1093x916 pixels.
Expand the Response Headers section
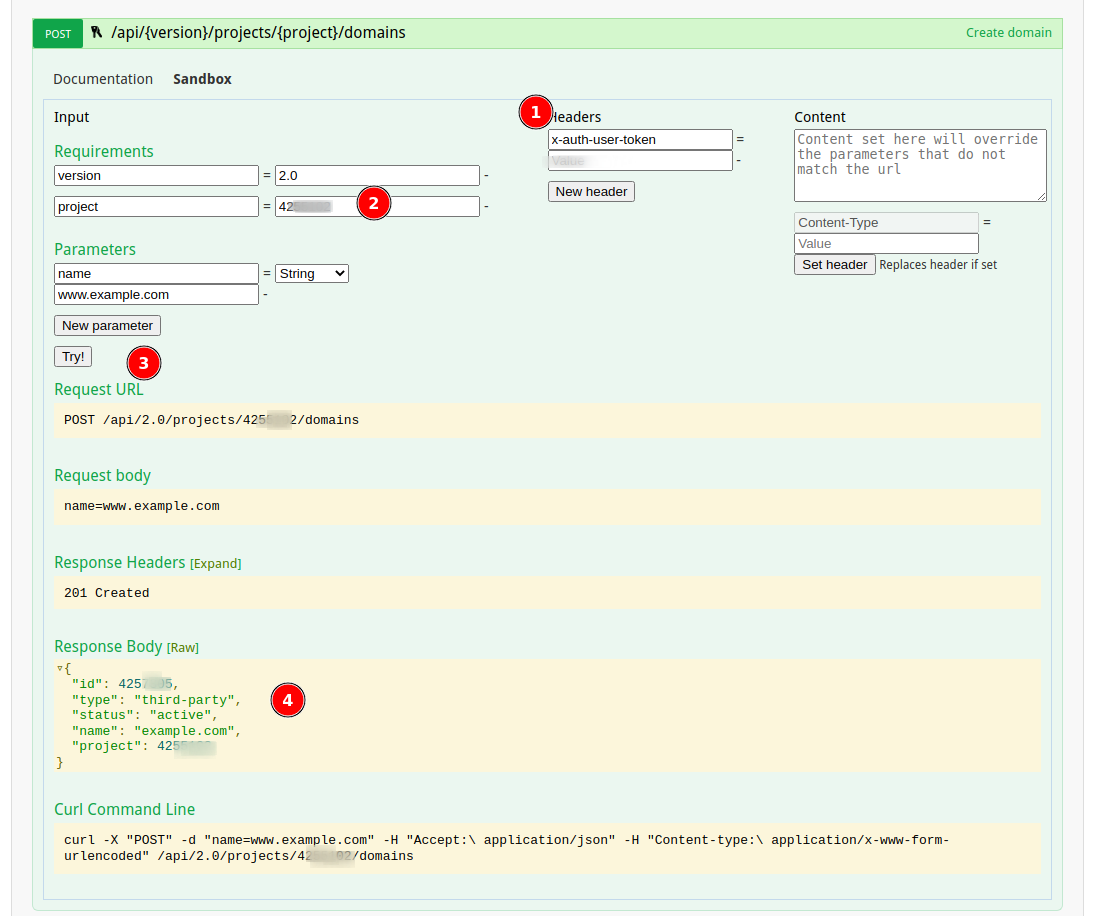215,563
